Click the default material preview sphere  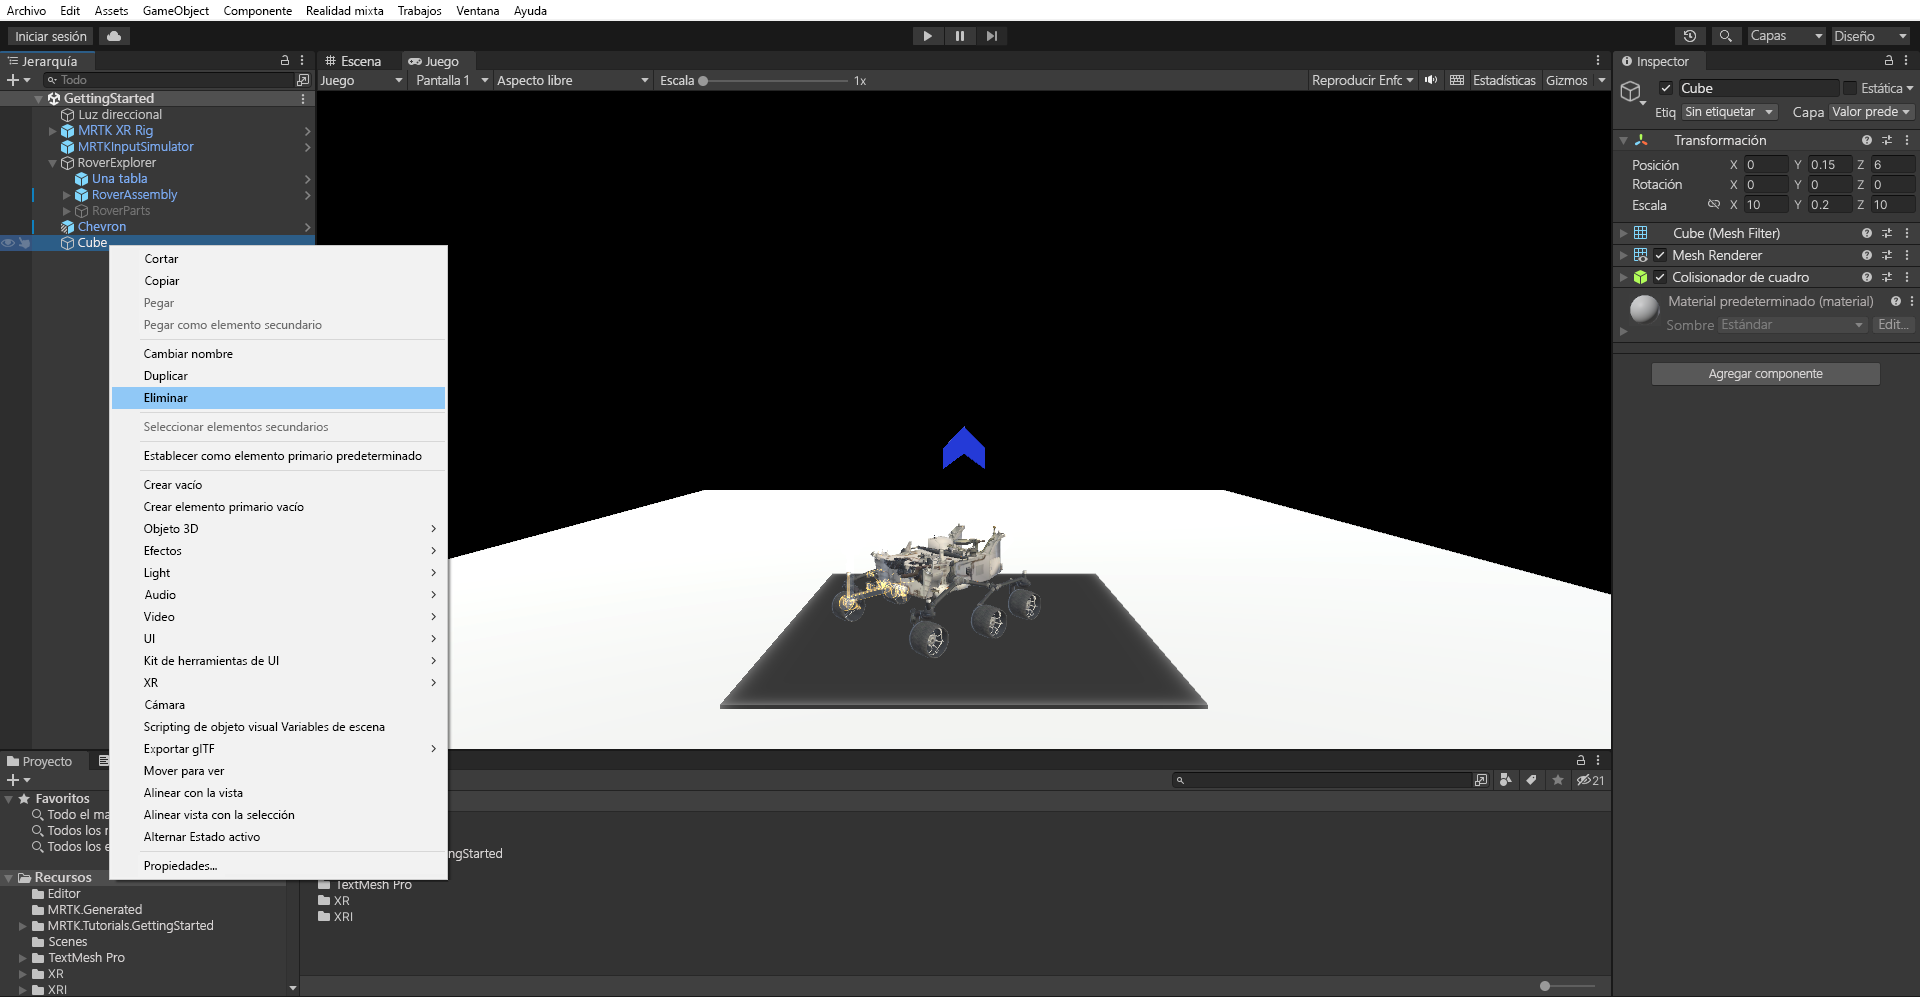(1644, 309)
